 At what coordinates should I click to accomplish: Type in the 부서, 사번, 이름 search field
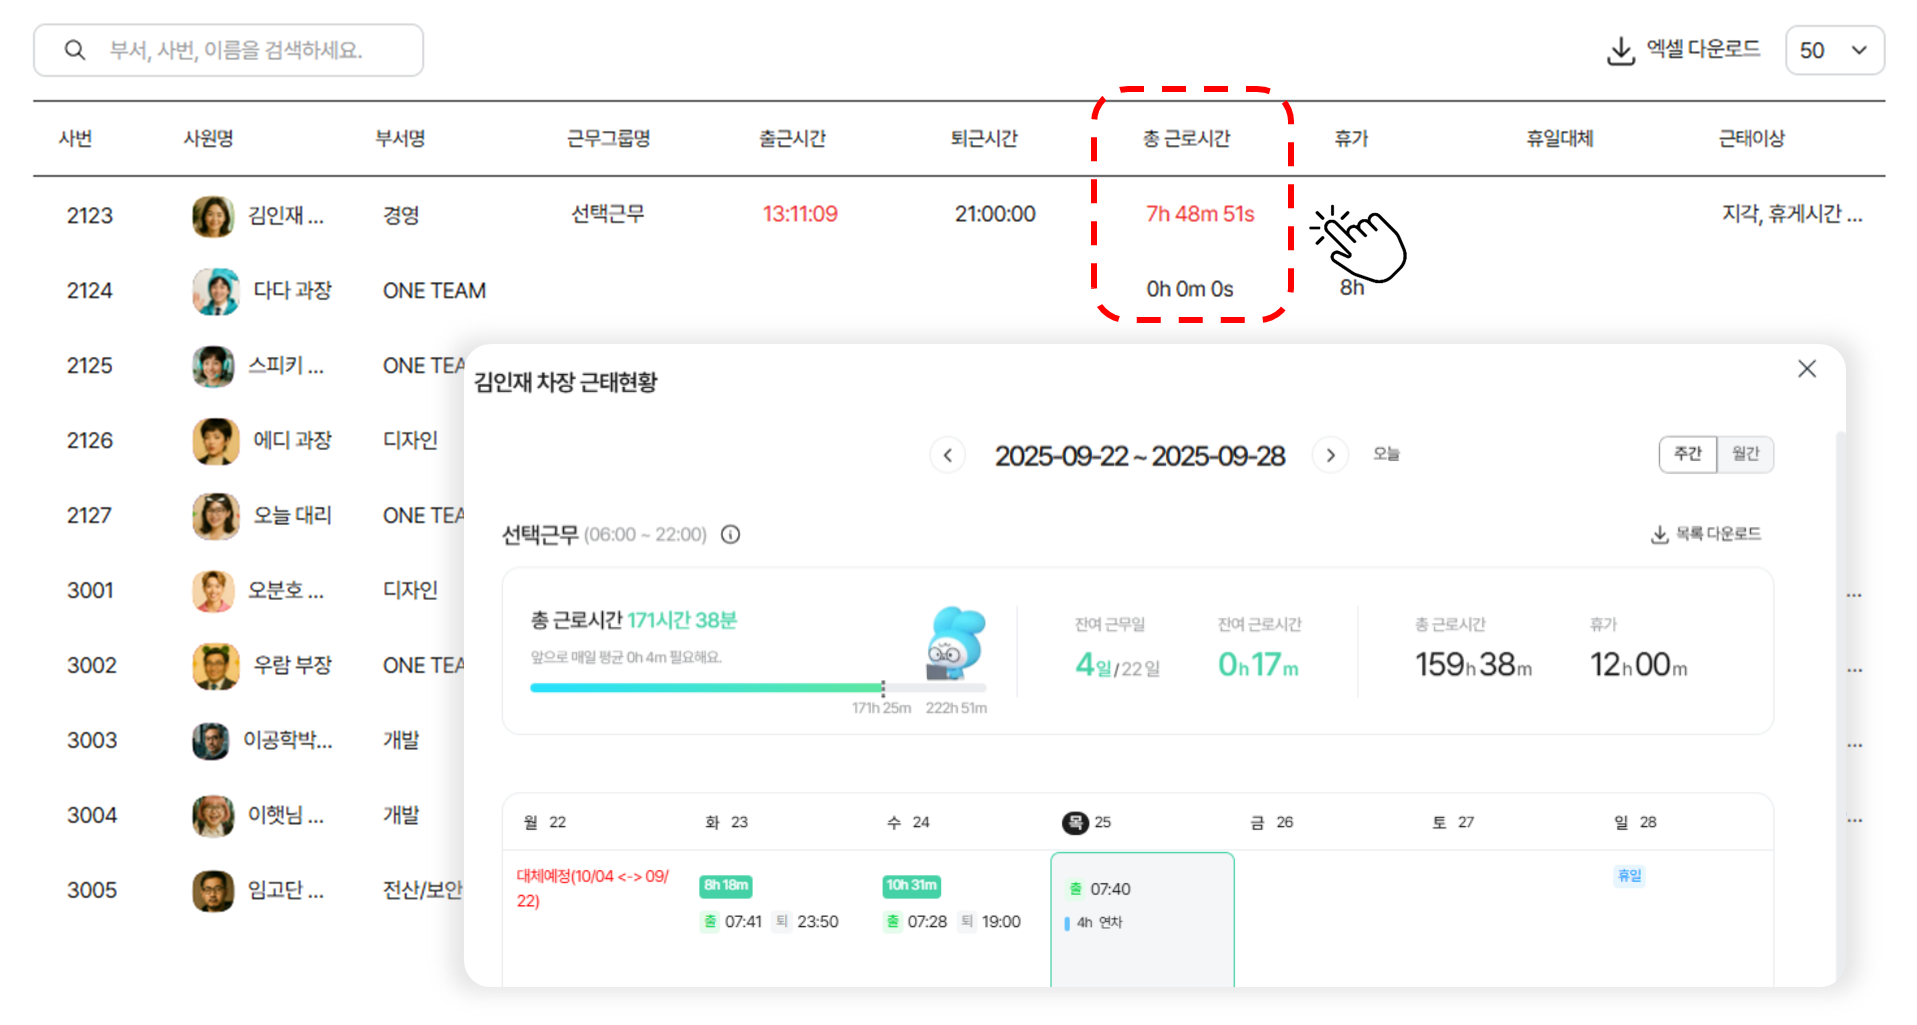pyautogui.click(x=250, y=50)
